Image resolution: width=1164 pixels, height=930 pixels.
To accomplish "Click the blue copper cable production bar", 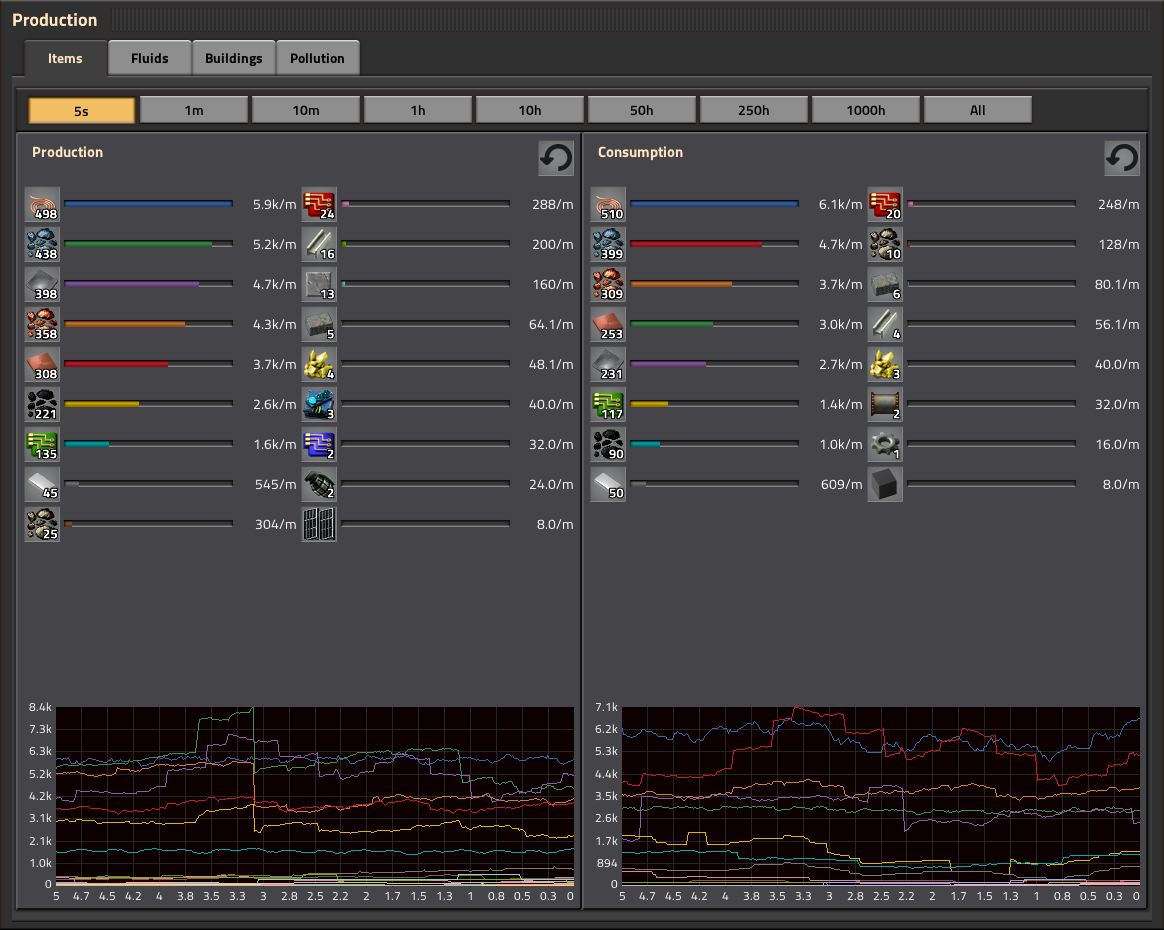I will (x=148, y=204).
